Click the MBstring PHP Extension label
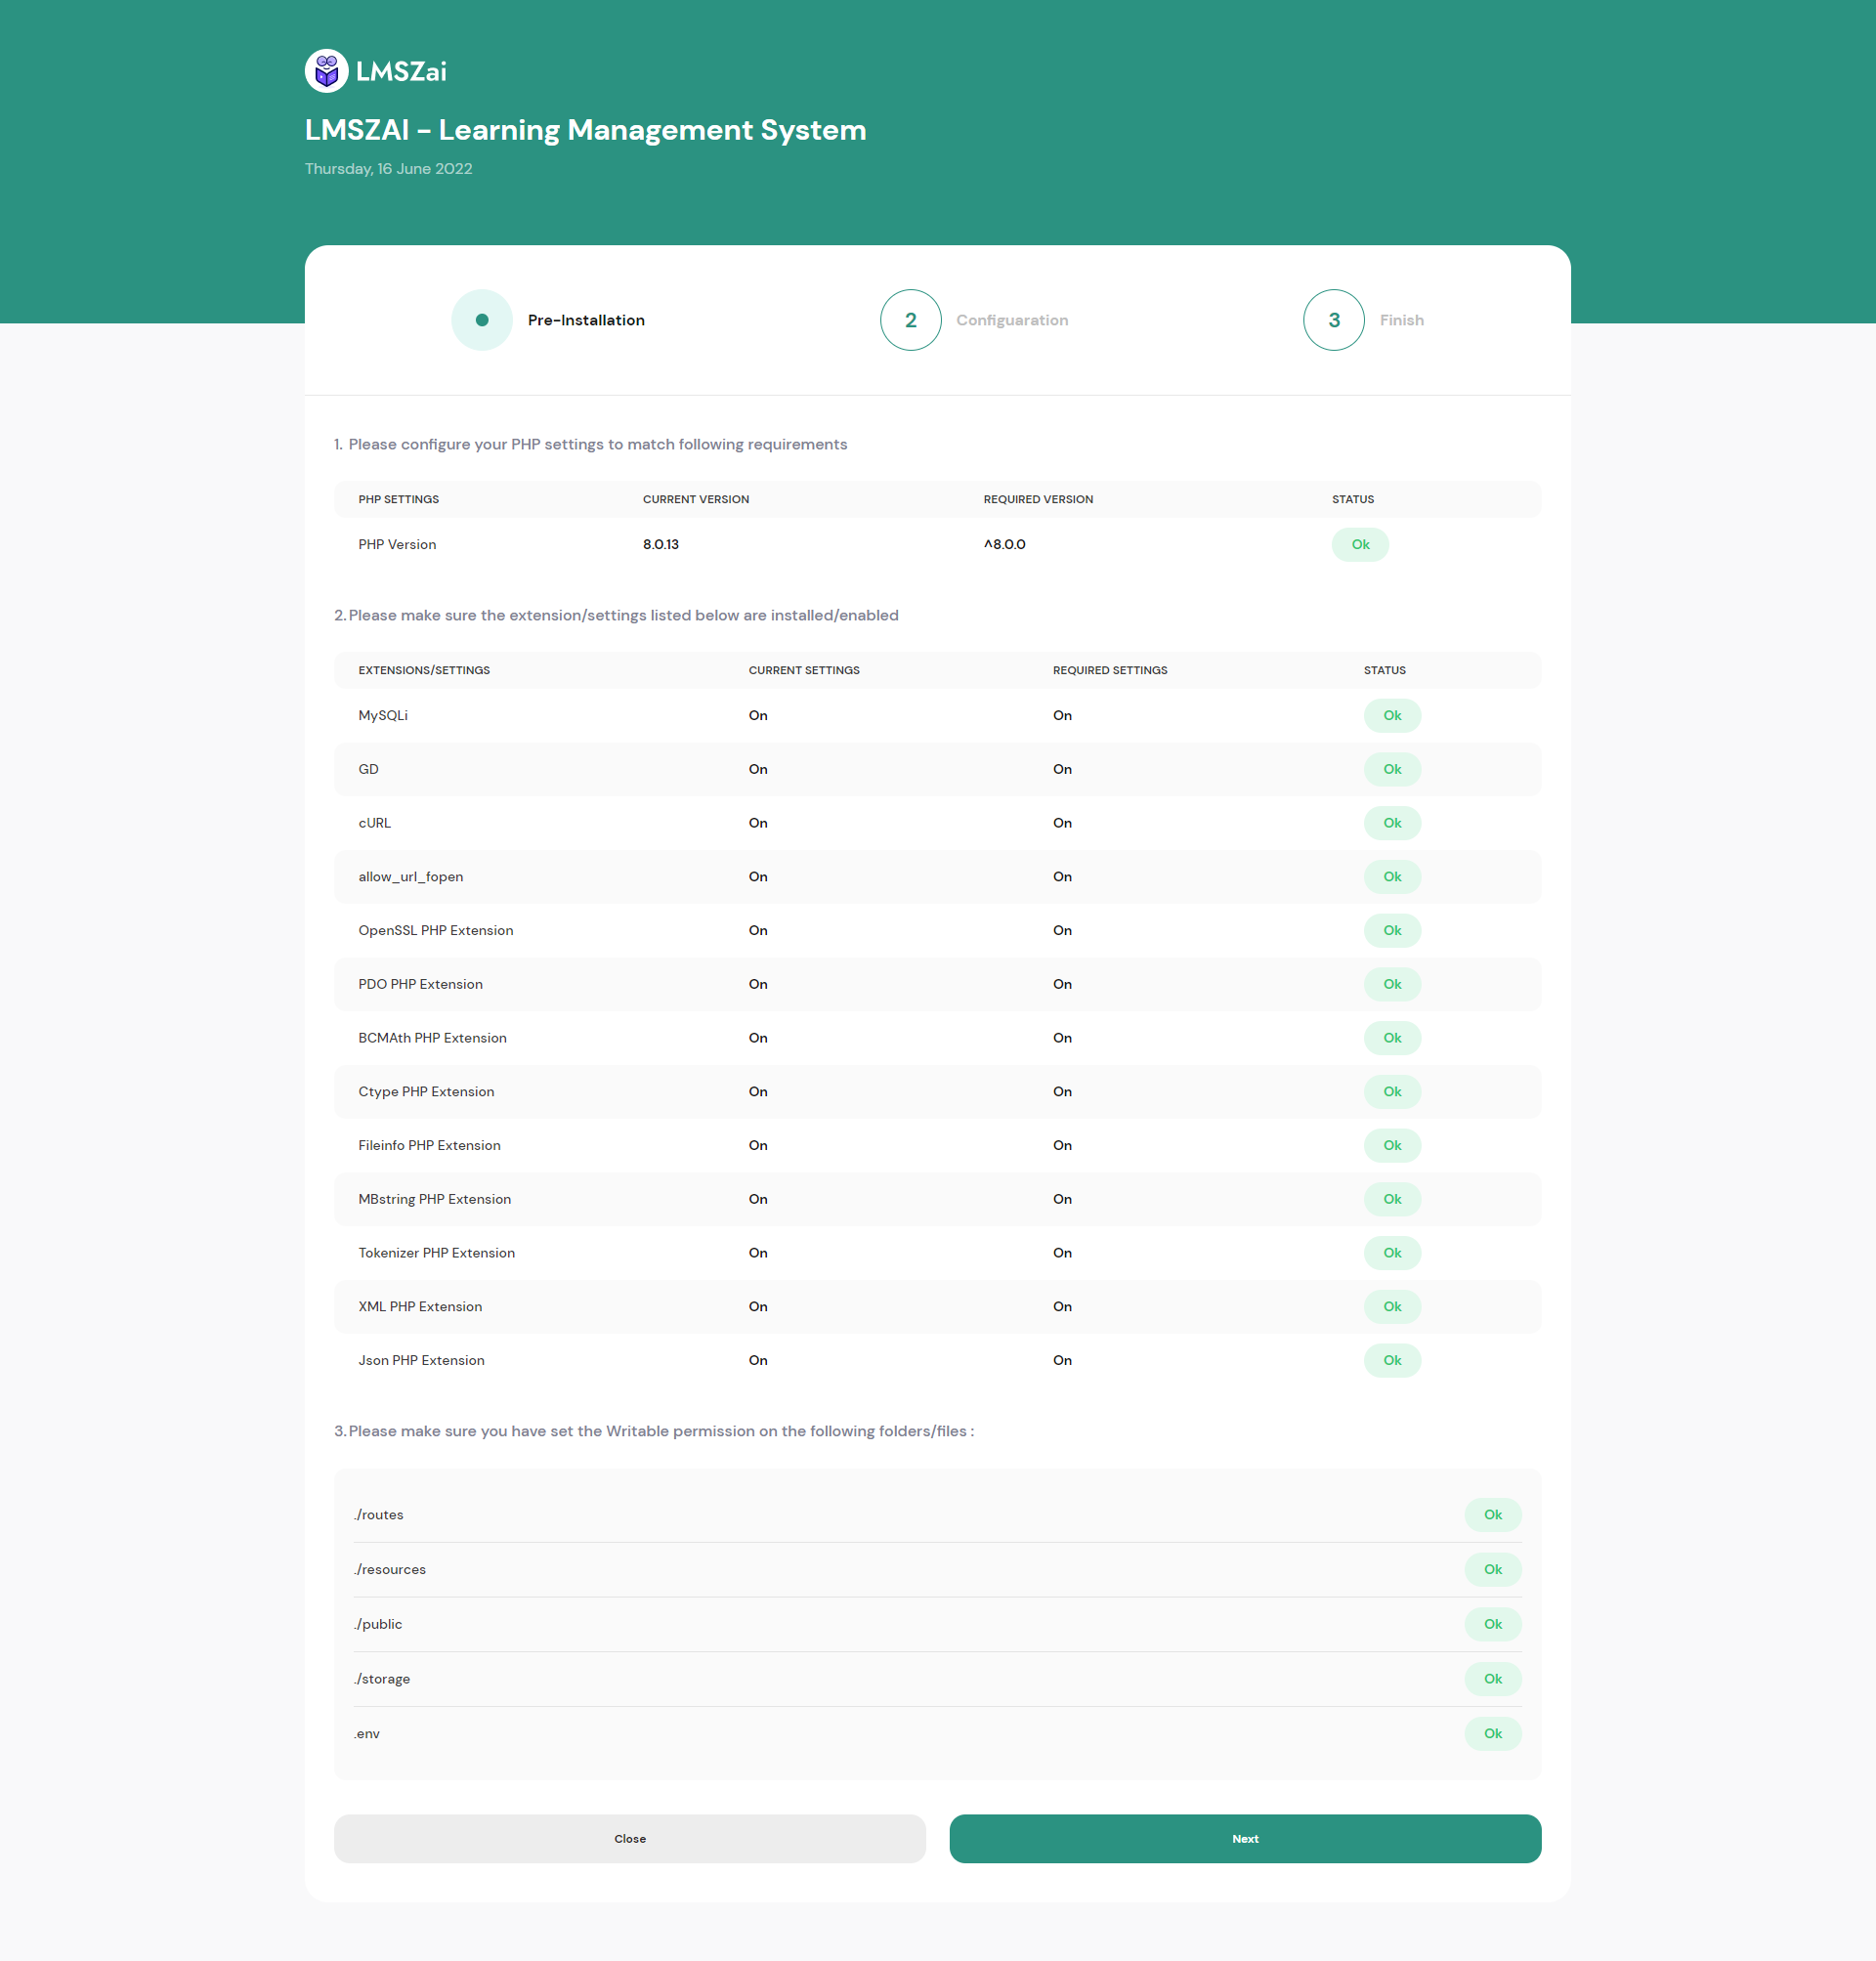The width and height of the screenshot is (1876, 1961). pyautogui.click(x=435, y=1199)
